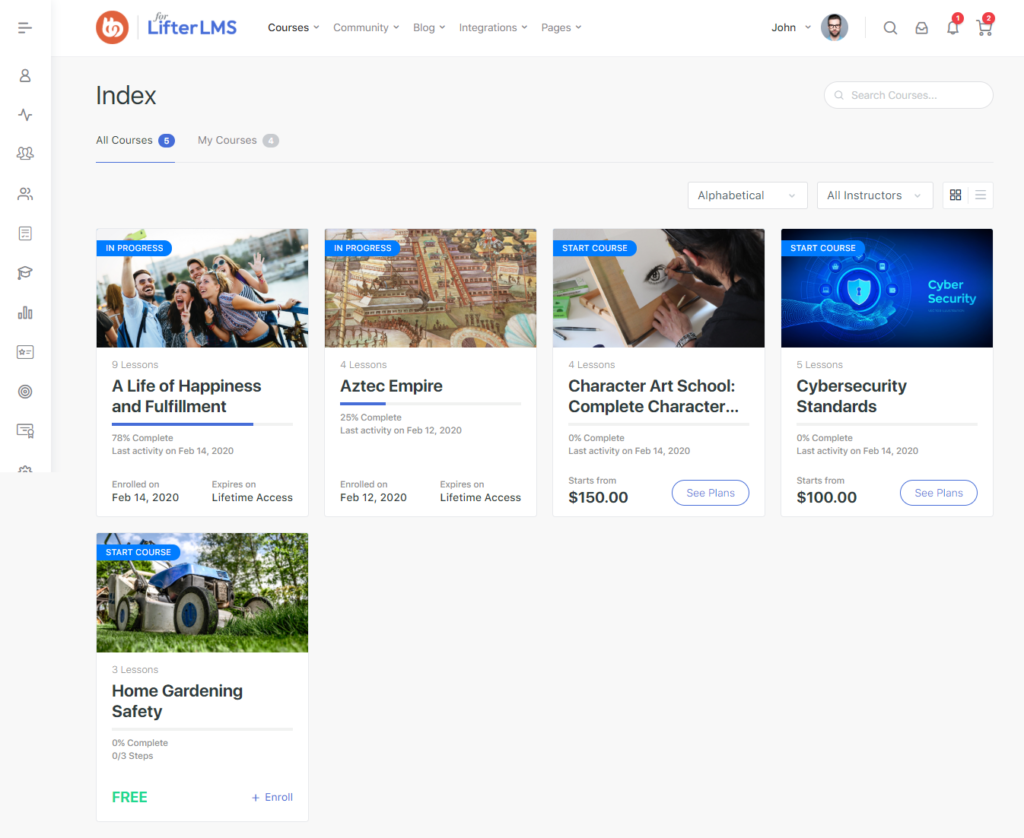Switch to list view layout
The image size is (1024, 838).
tap(981, 195)
